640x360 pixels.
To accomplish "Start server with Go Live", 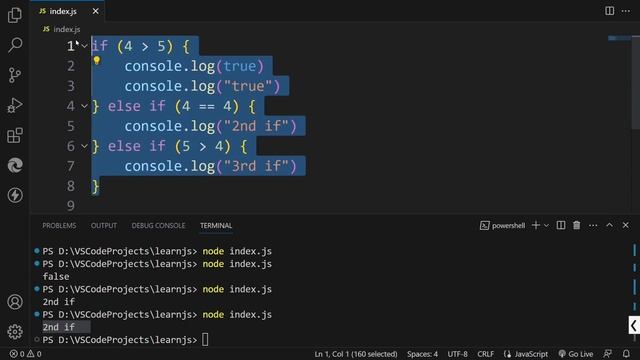I will pos(576,354).
